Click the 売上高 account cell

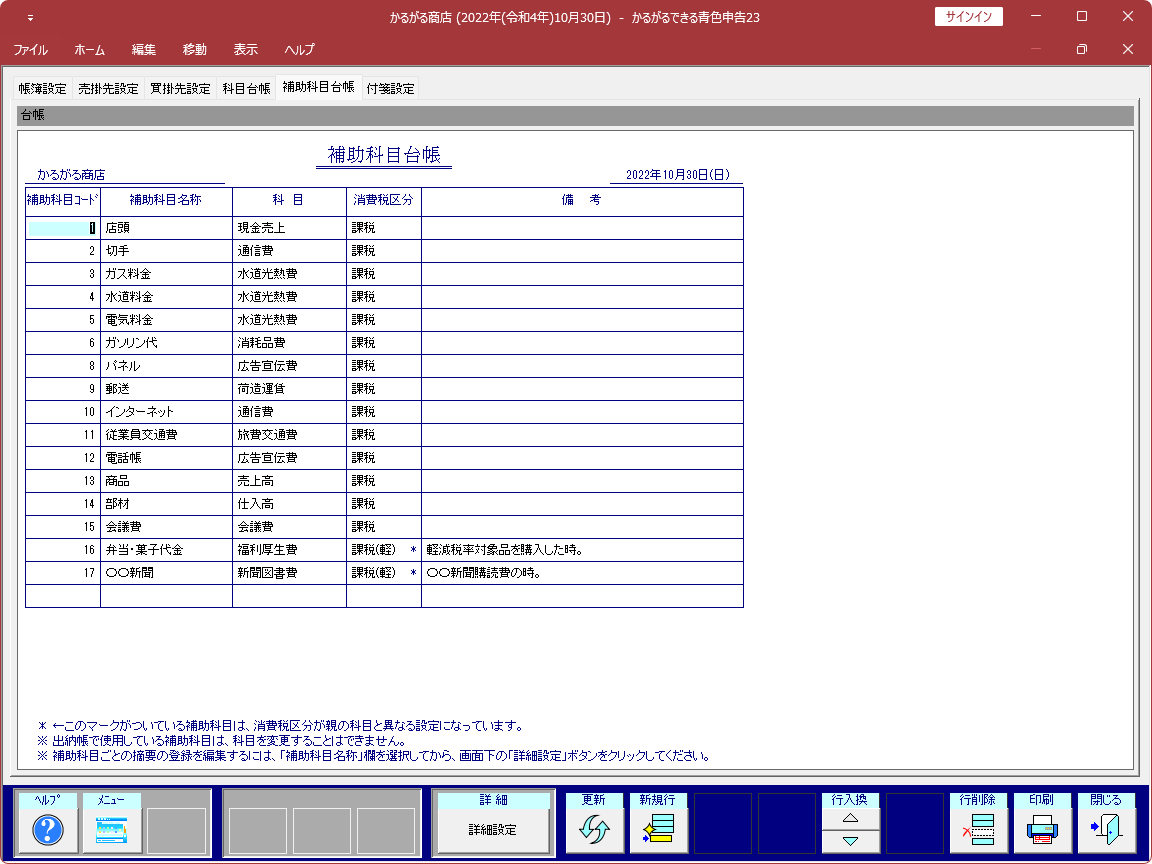(289, 480)
